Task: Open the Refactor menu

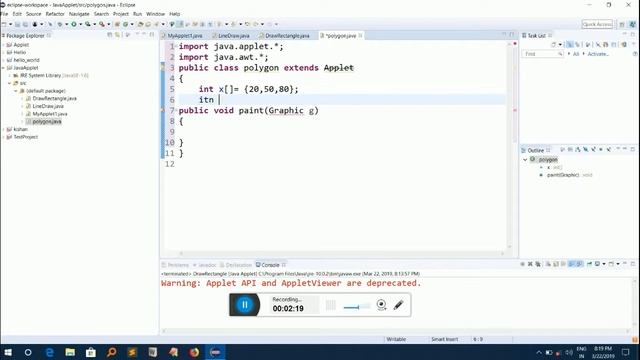Action: coord(55,14)
